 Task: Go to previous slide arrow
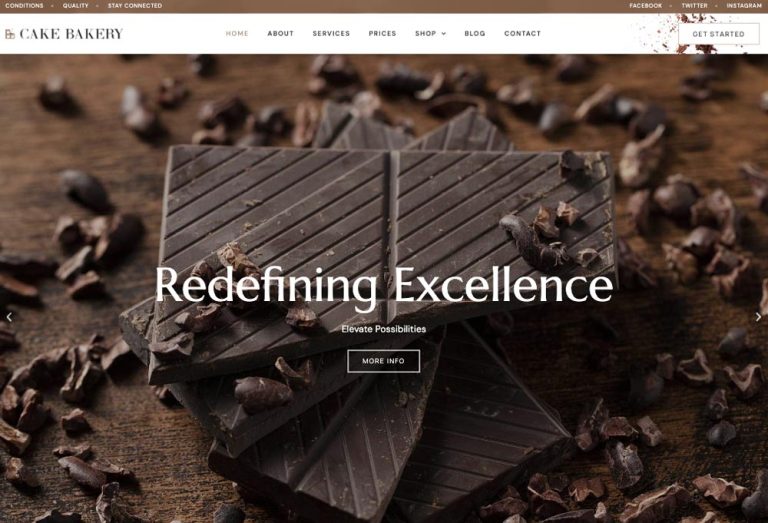pos(9,317)
